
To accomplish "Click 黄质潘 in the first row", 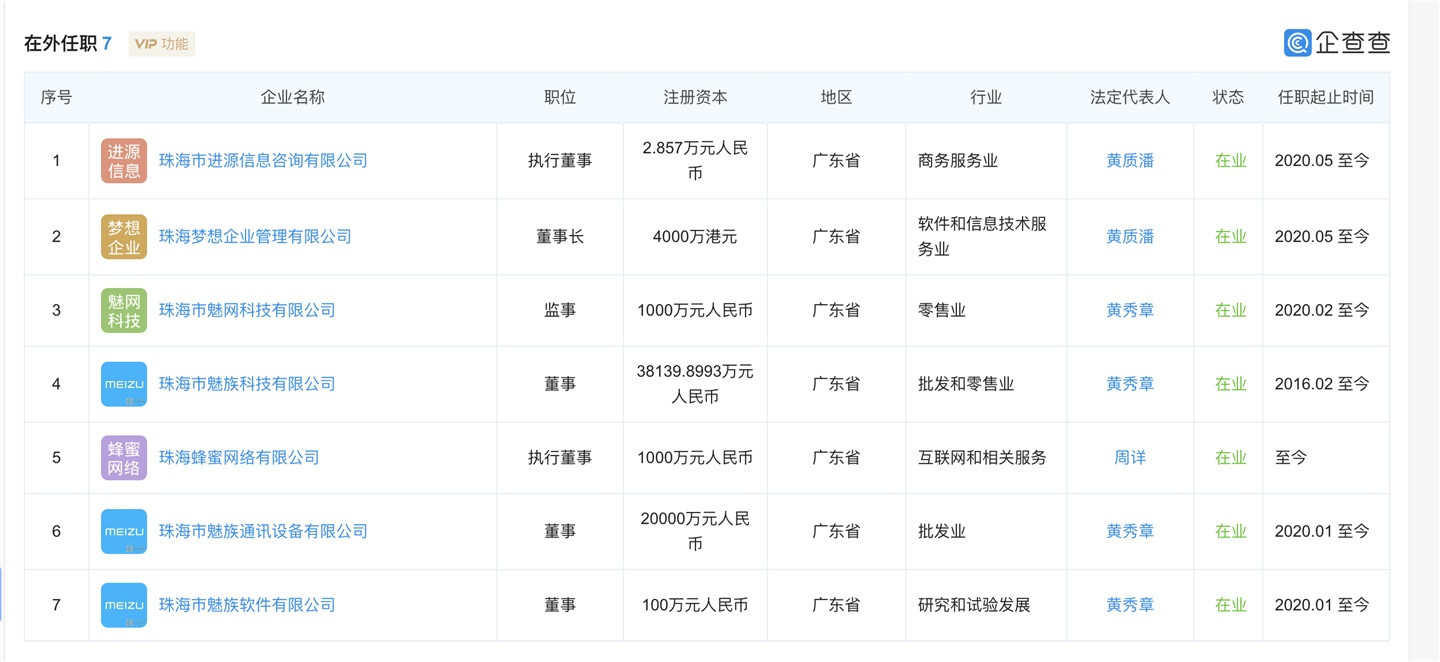I will point(1130,161).
